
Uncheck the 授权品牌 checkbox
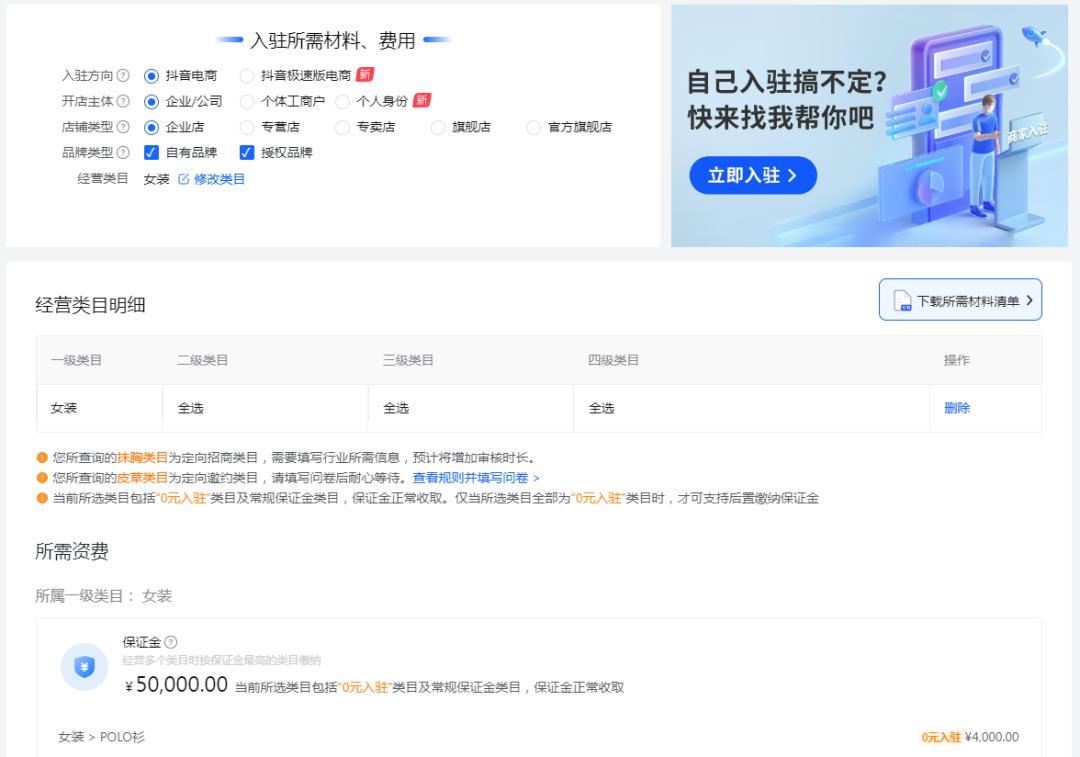pos(246,153)
